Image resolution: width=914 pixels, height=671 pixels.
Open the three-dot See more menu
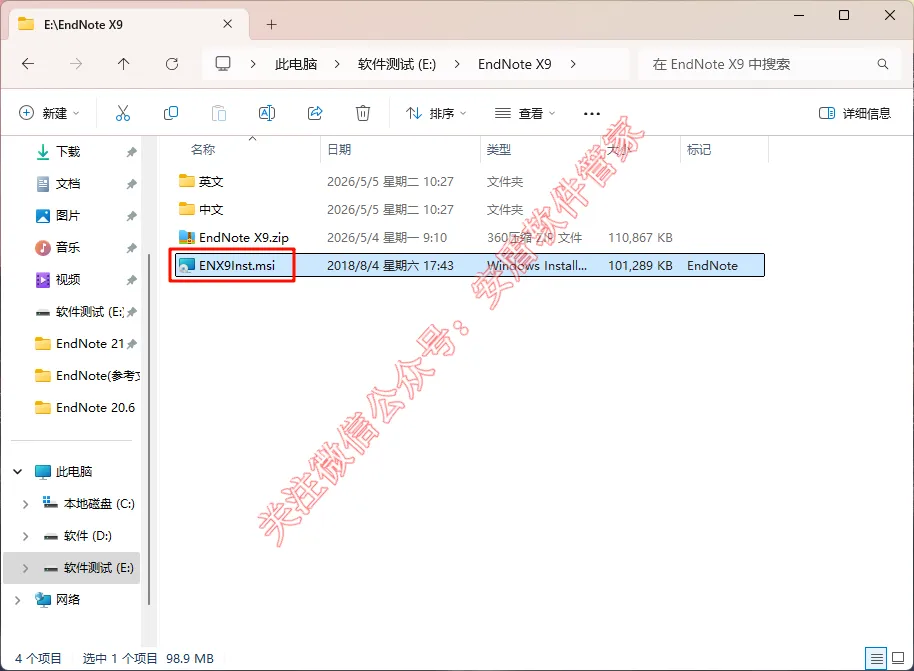pos(592,114)
